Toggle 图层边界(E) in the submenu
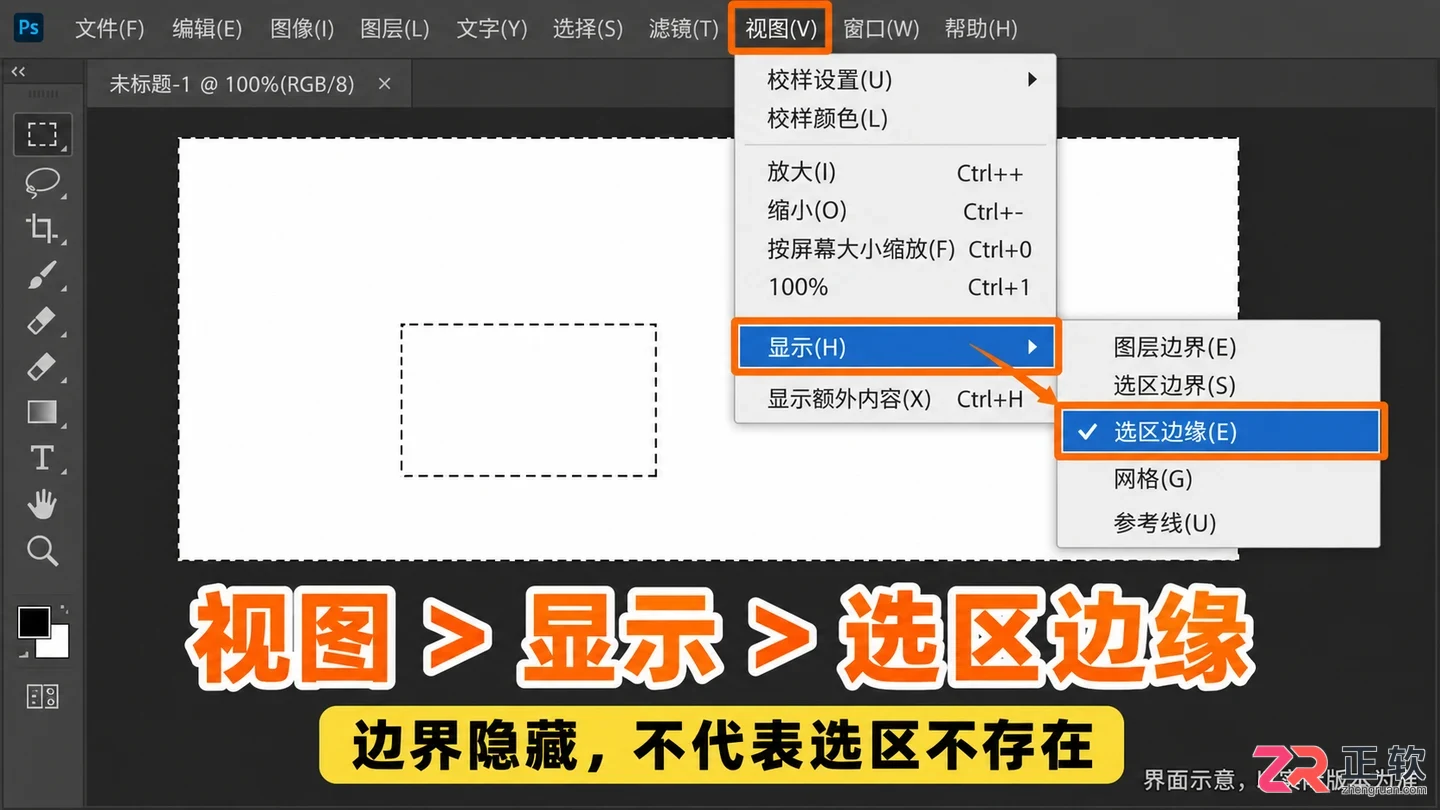The image size is (1440, 810). pyautogui.click(x=1219, y=347)
